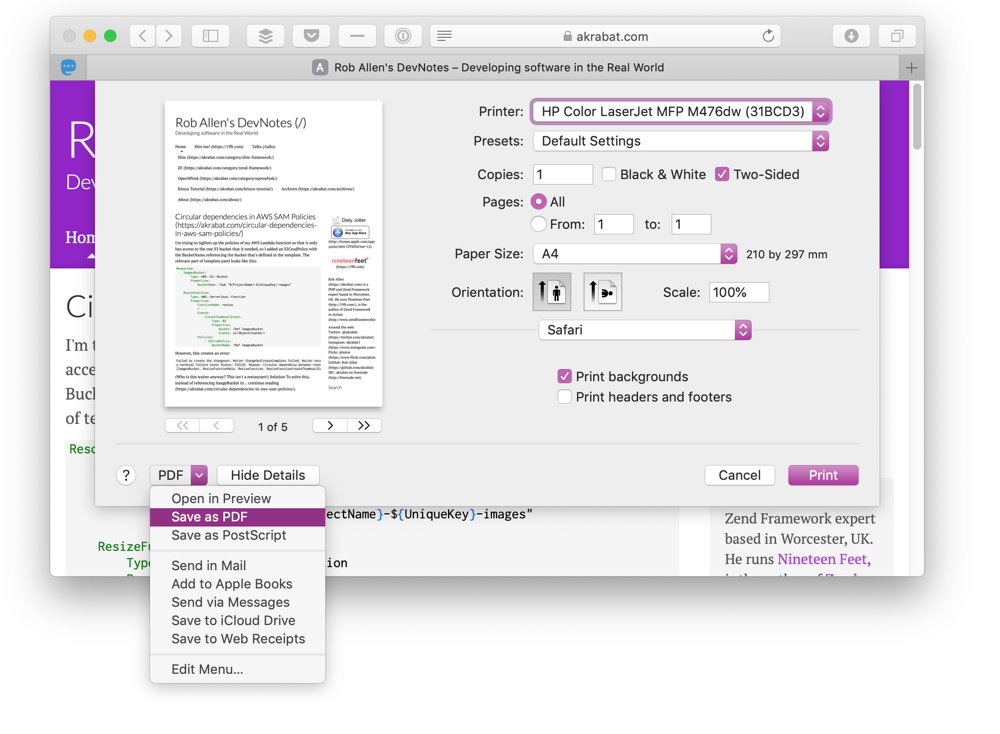Choose Save to iCloud Drive
This screenshot has width=1000, height=734.
point(237,620)
